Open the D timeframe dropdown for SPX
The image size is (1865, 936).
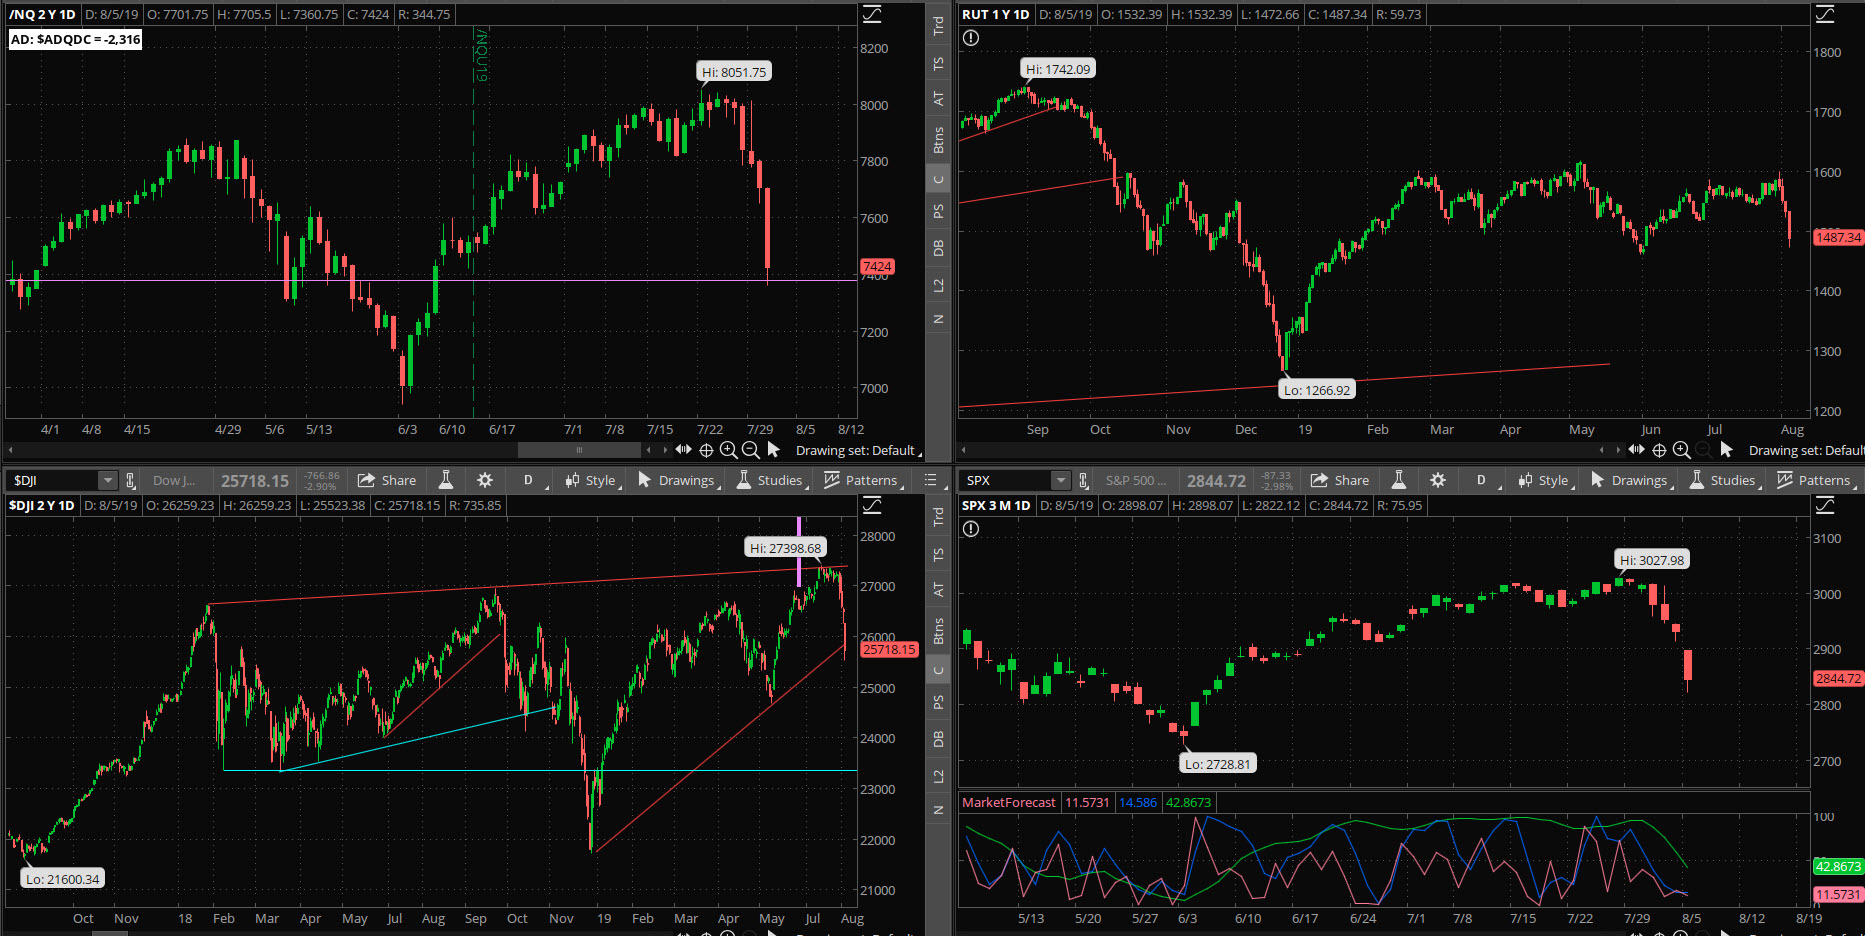point(1483,480)
